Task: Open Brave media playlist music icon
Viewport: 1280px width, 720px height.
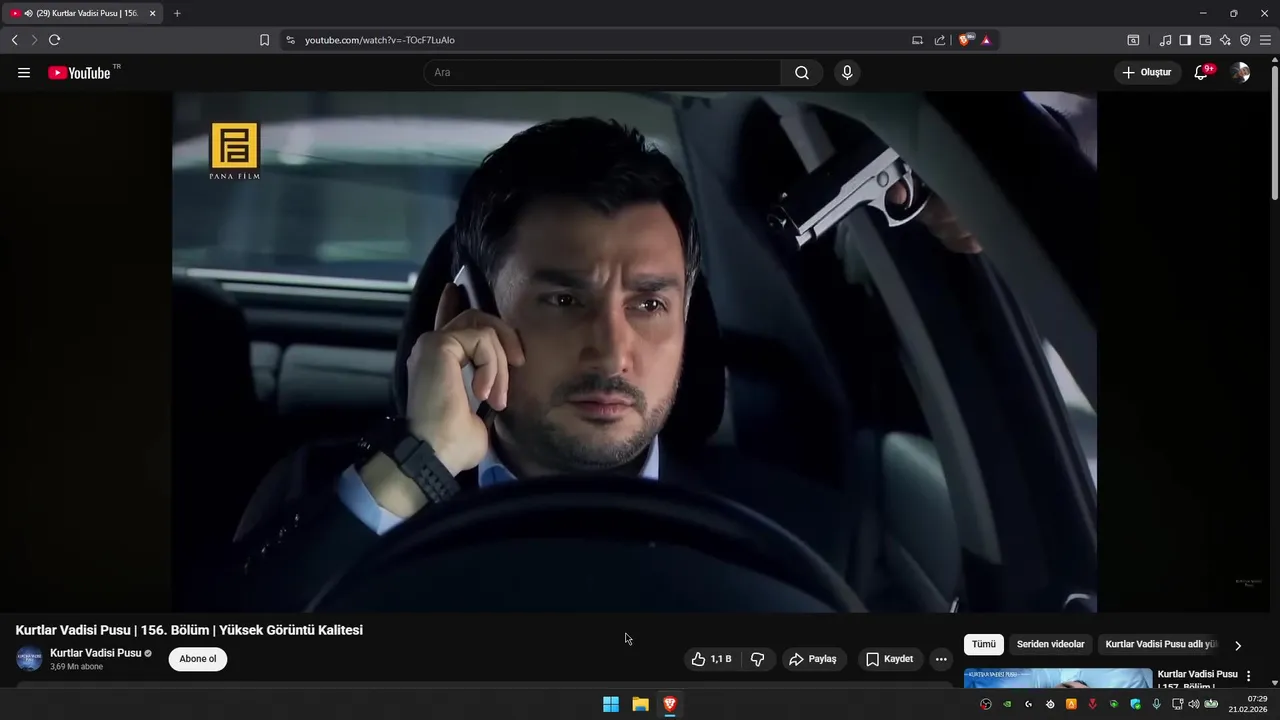Action: click(x=1165, y=40)
